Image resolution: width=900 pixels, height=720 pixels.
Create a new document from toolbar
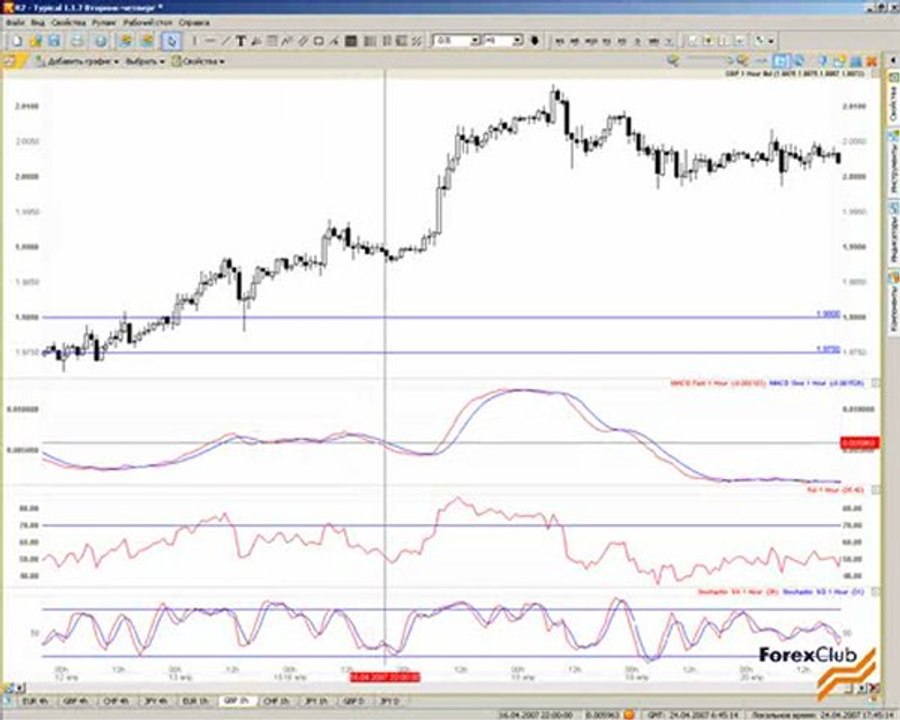(x=17, y=41)
